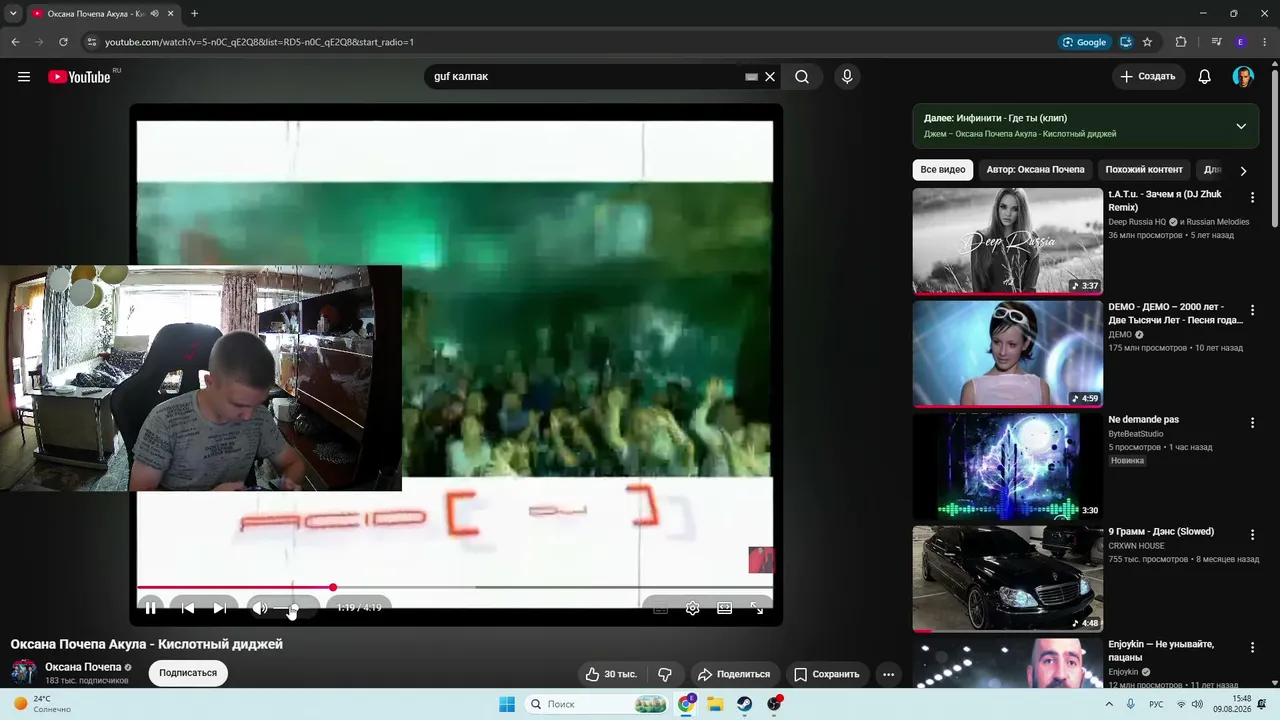The image size is (1280, 720).
Task: Click the Поделиться share button
Action: click(x=734, y=674)
